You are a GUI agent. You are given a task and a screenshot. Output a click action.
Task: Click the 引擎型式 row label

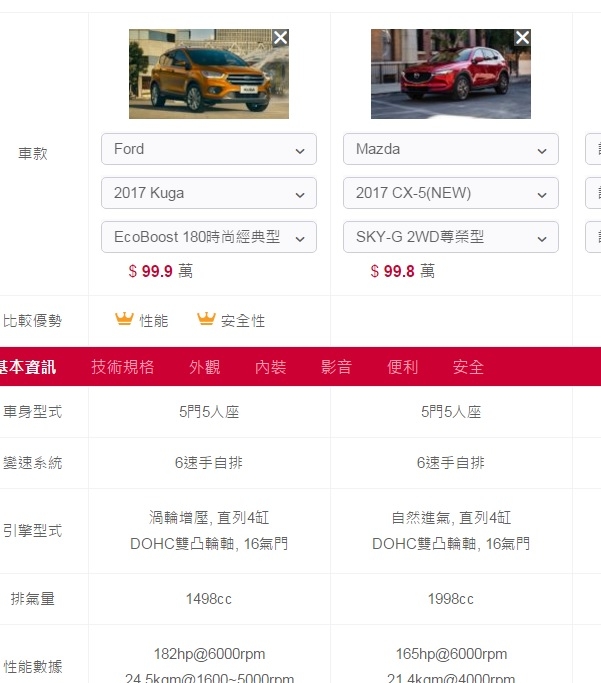(x=32, y=531)
